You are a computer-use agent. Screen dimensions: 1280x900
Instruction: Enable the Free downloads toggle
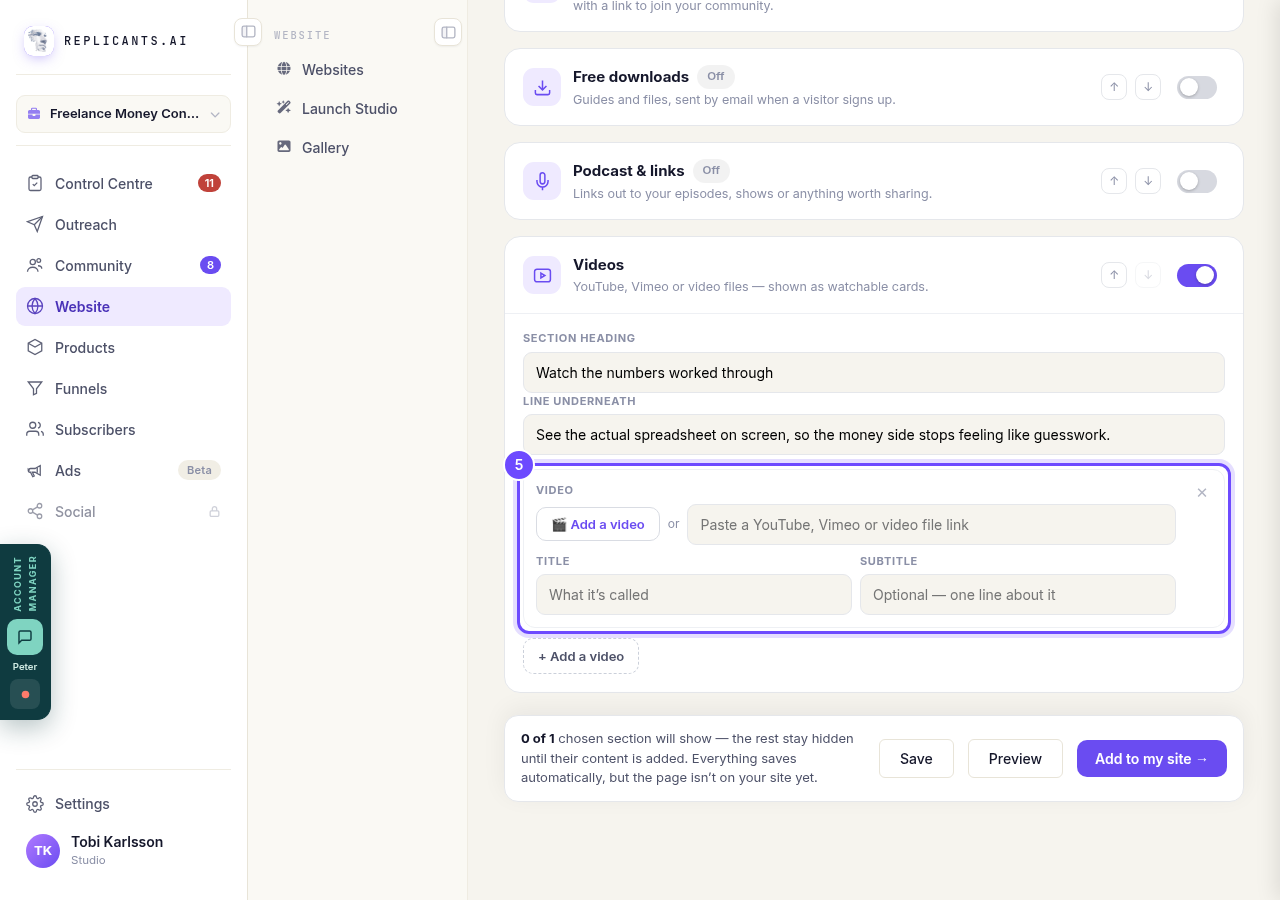click(x=1197, y=87)
